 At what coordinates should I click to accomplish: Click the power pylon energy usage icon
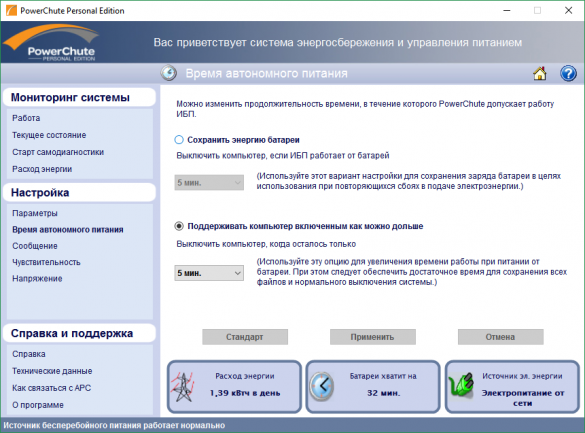(x=183, y=387)
